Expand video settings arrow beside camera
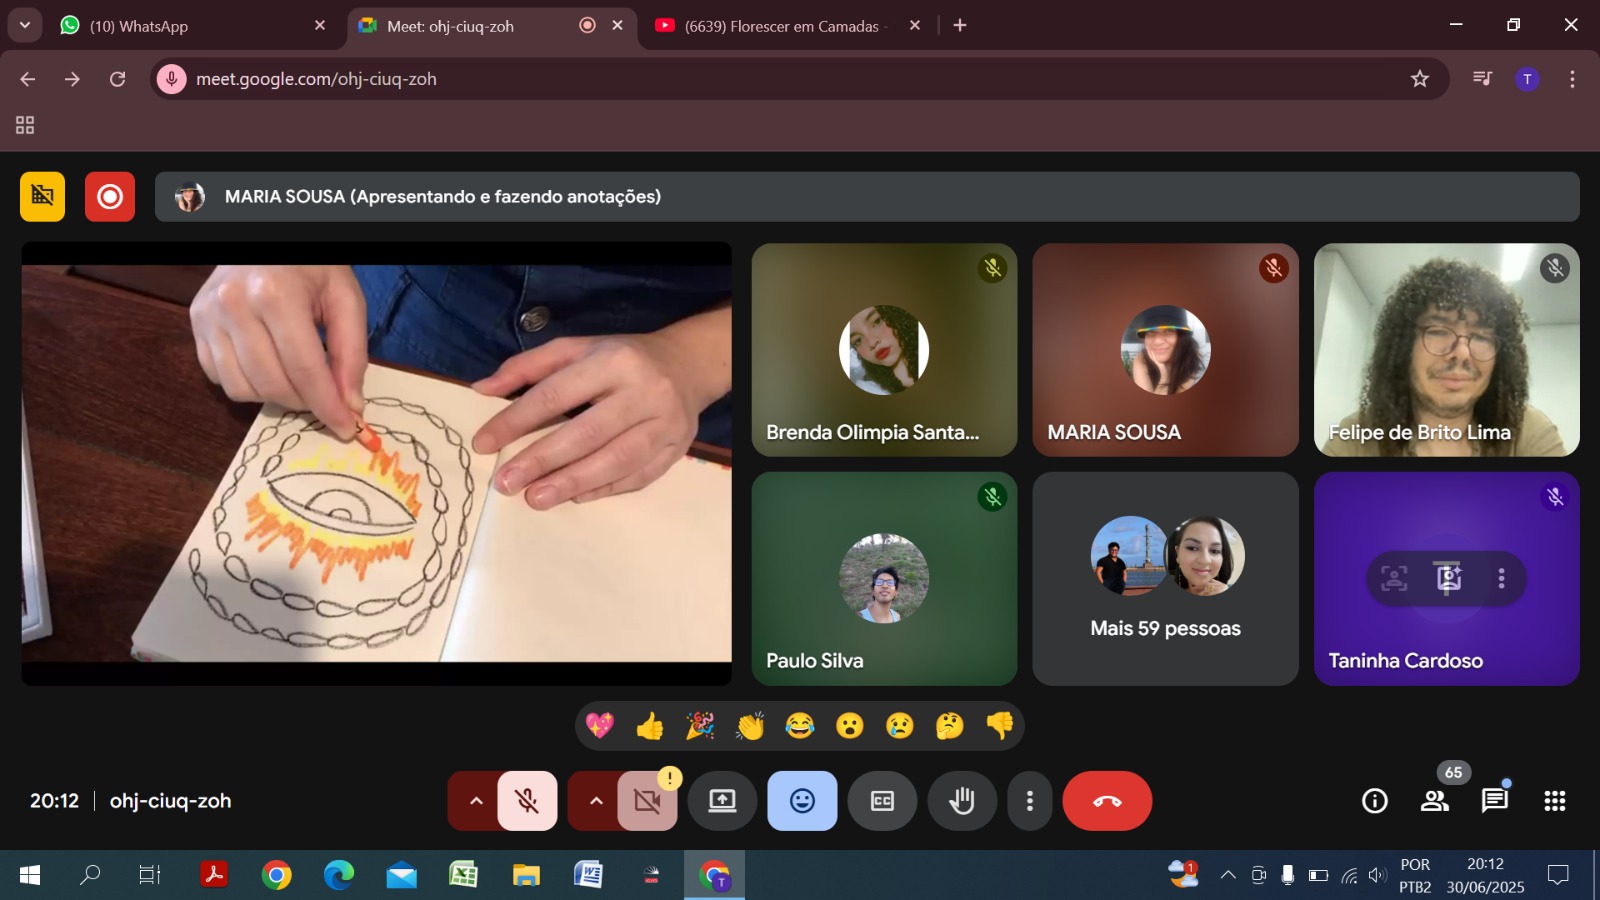 [596, 801]
